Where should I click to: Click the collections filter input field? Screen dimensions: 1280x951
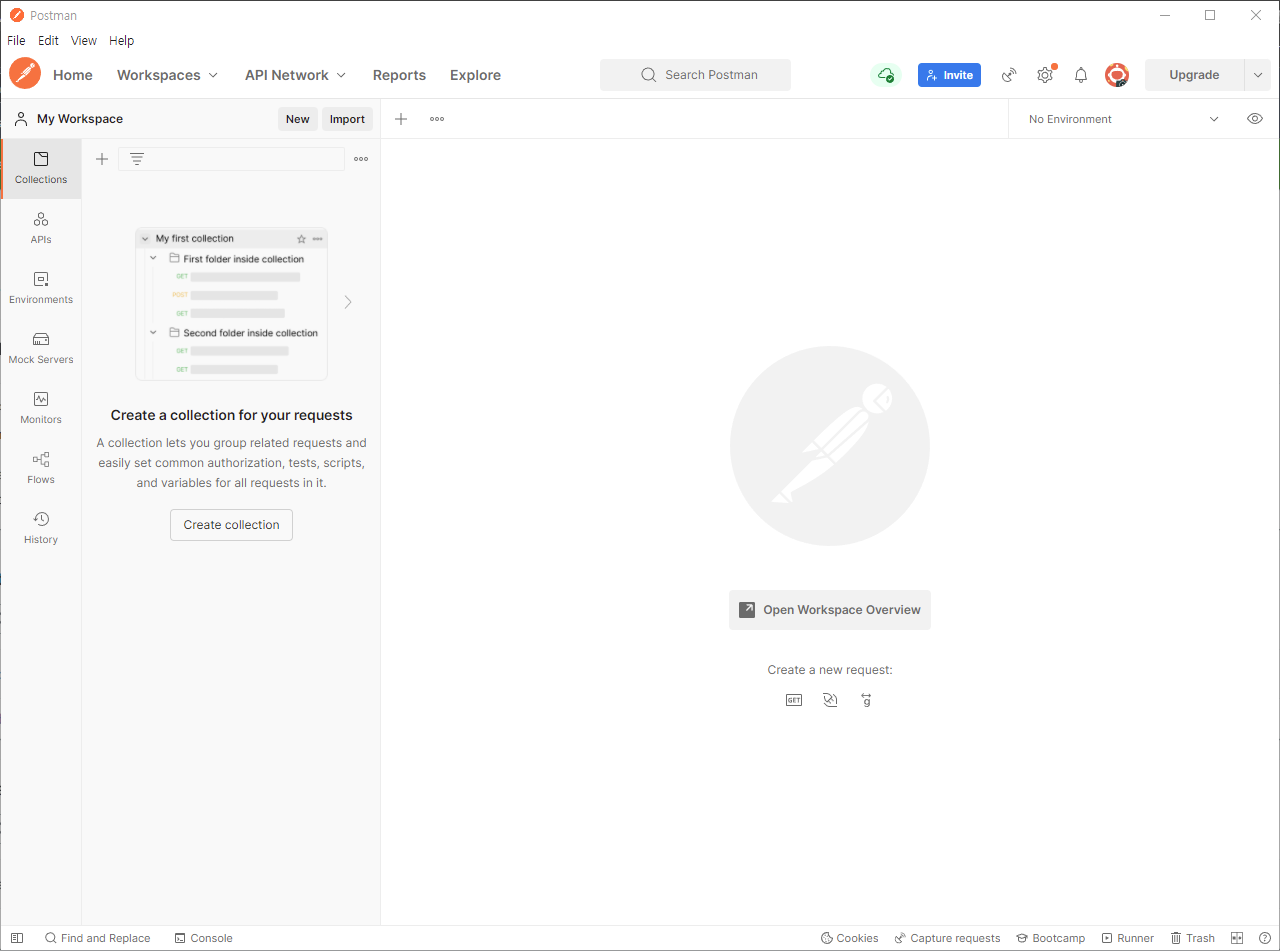(232, 159)
